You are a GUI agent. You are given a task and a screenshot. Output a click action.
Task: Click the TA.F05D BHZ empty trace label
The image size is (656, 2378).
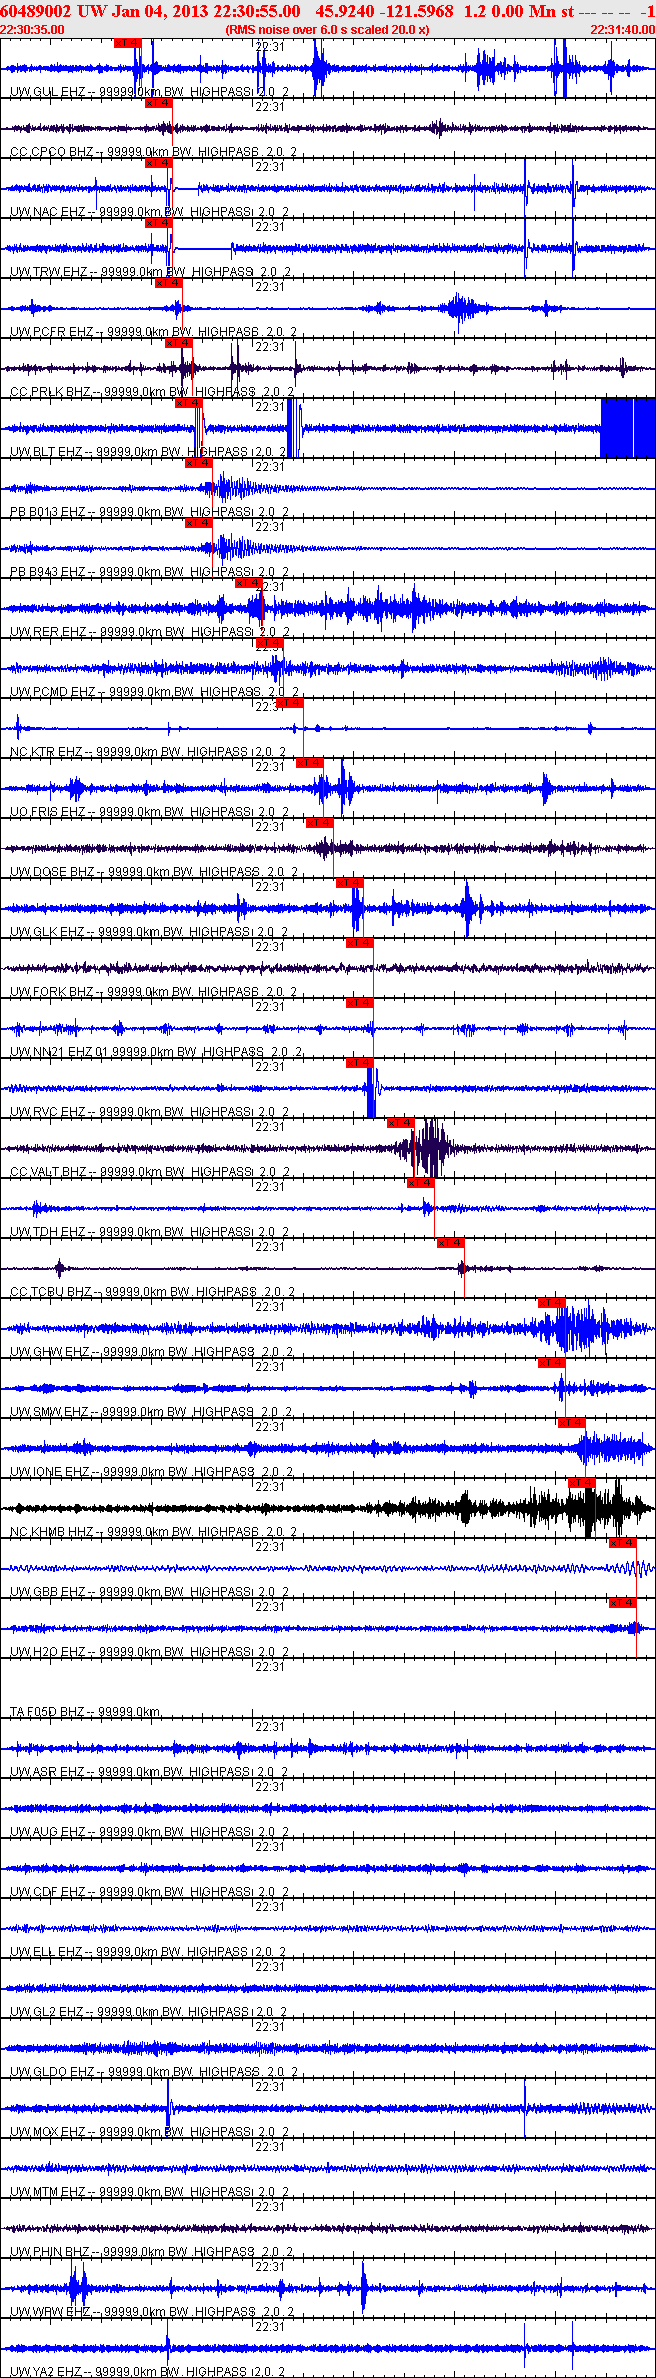coord(85,1712)
